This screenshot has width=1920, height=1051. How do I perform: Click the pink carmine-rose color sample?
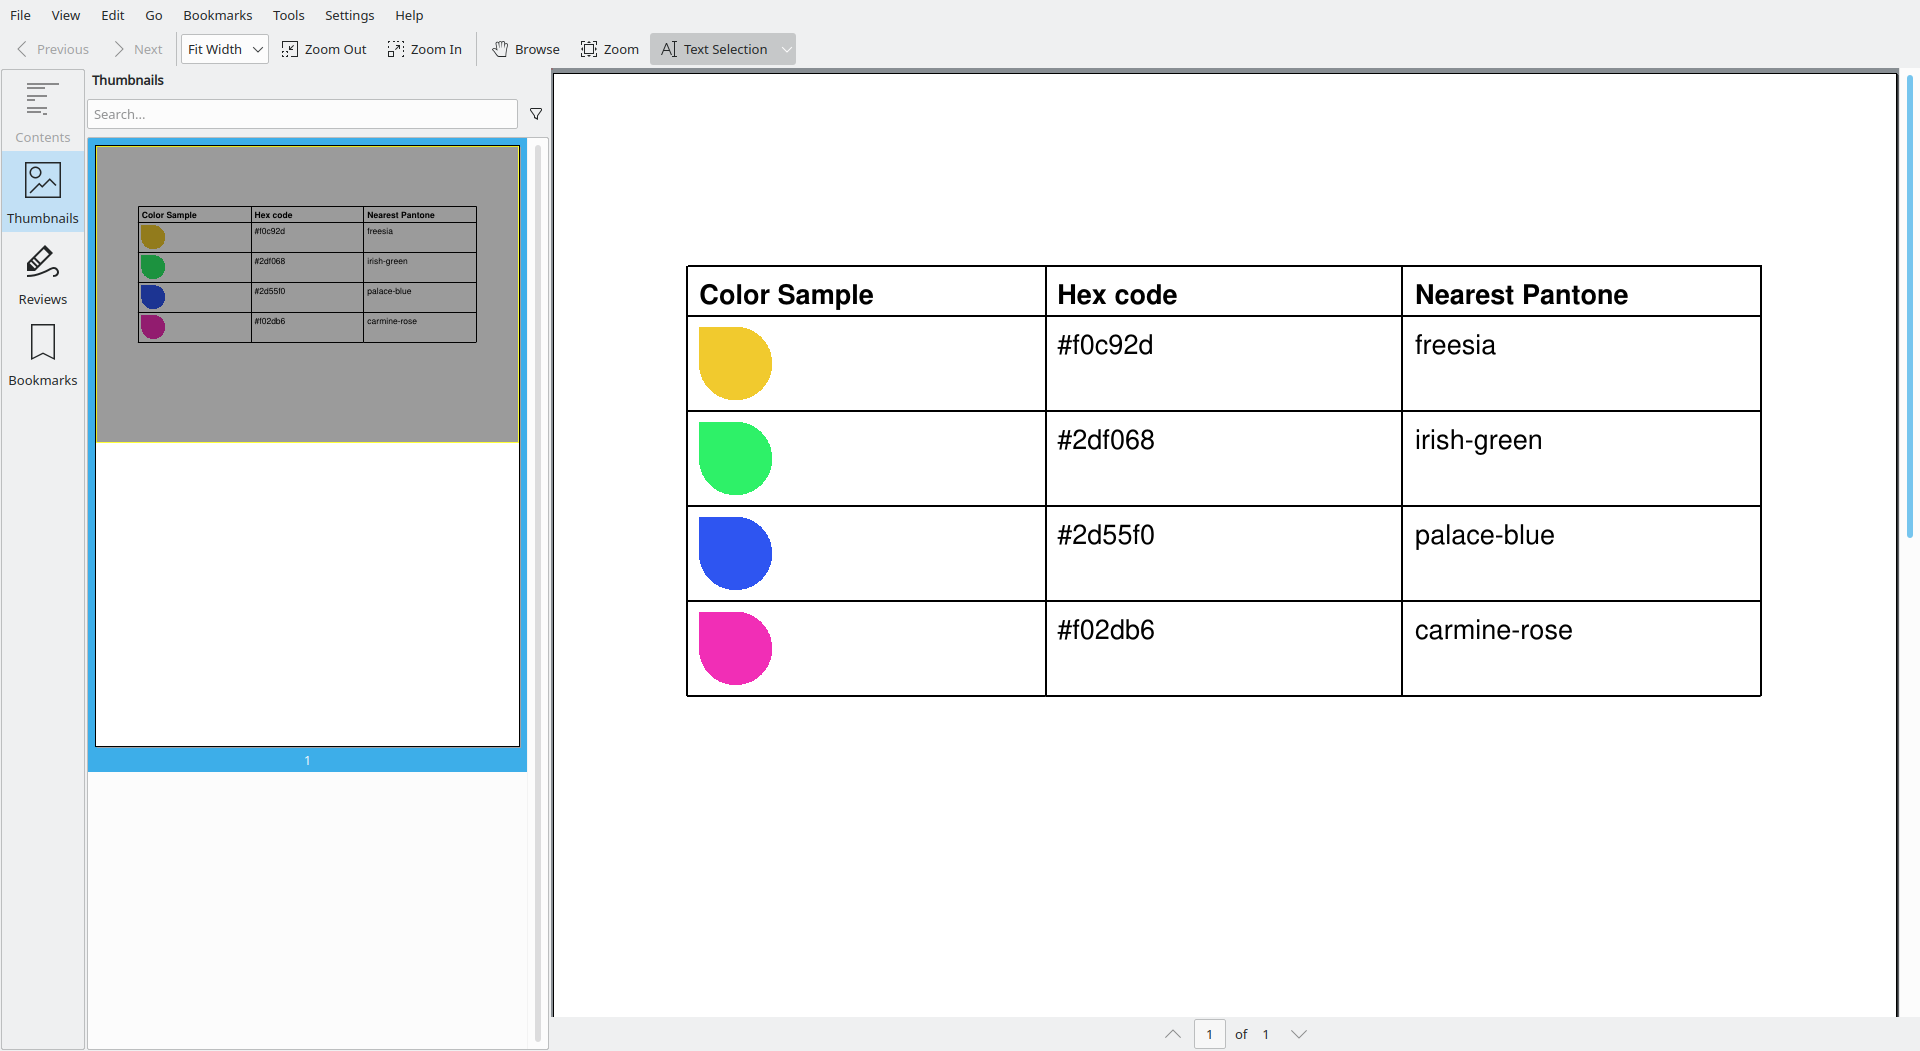point(735,648)
